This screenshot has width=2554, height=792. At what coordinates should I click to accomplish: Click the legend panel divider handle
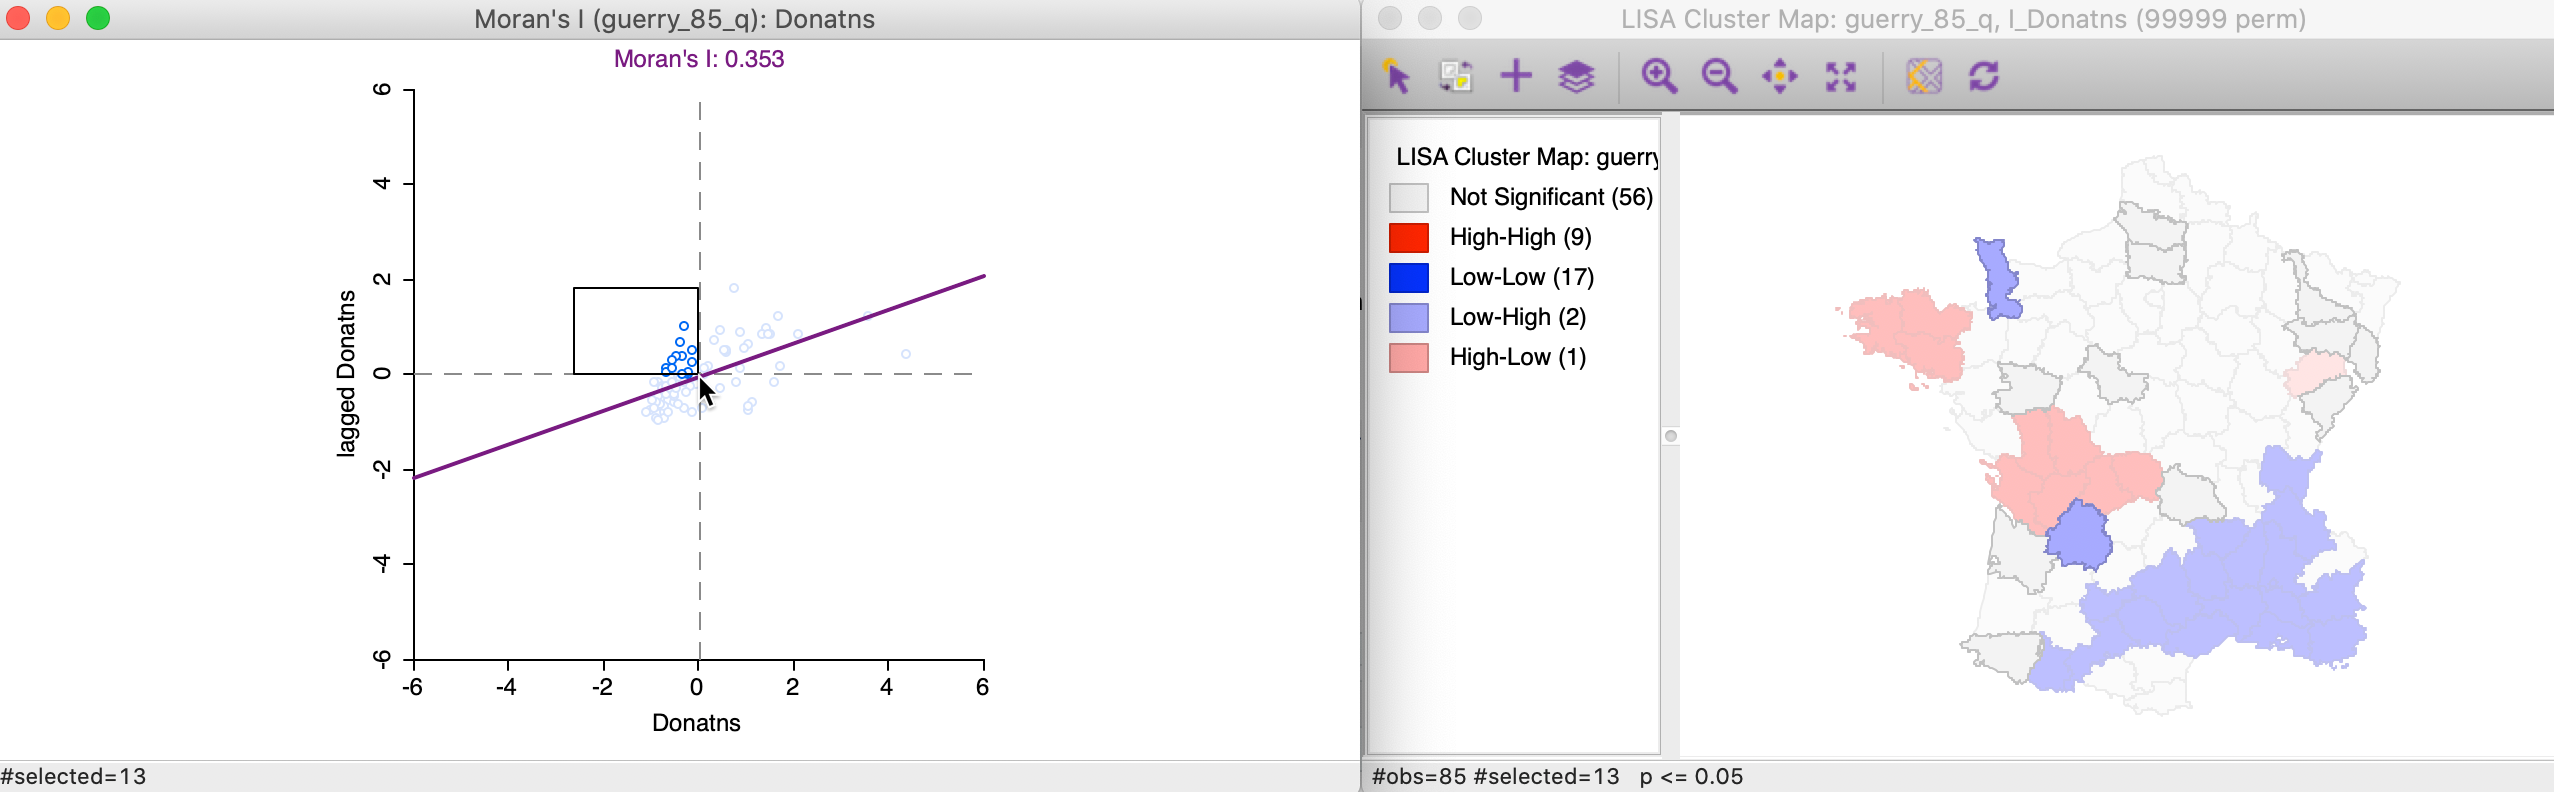[1670, 436]
